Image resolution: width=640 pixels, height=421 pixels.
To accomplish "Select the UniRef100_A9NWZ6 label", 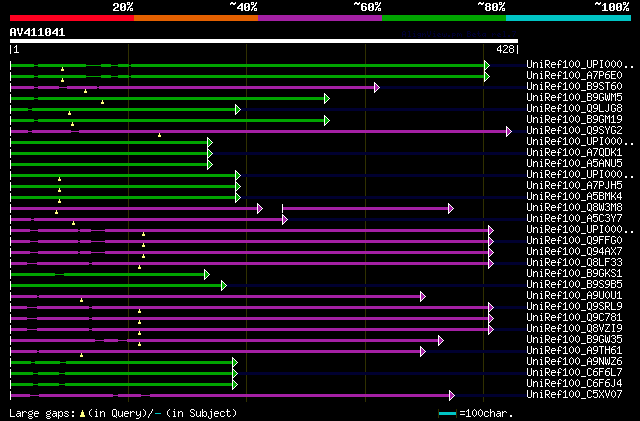I will pos(574,362).
